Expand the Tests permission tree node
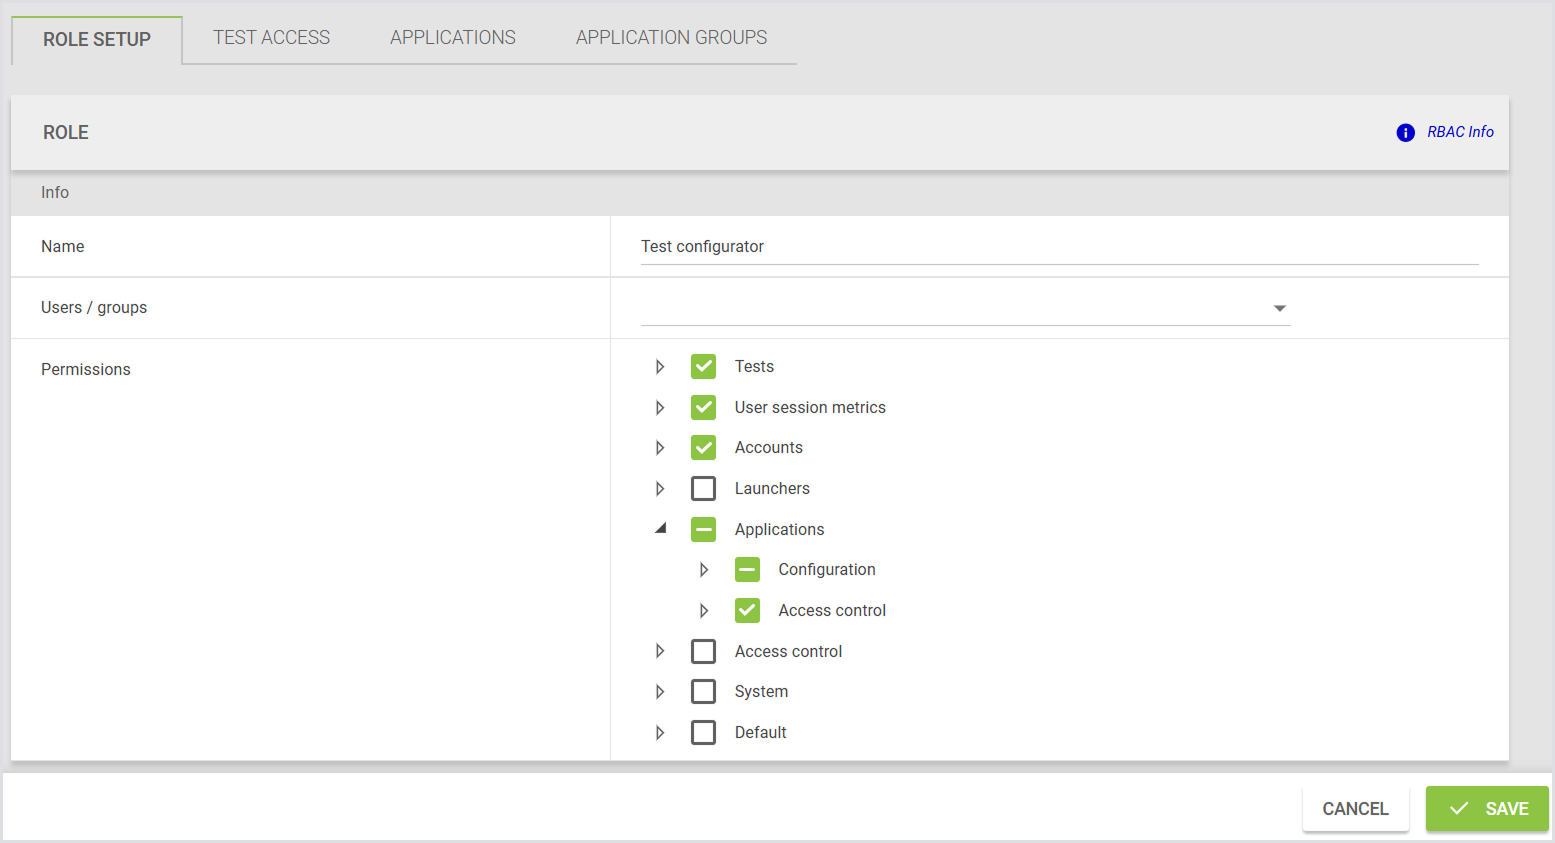1555x843 pixels. (660, 367)
